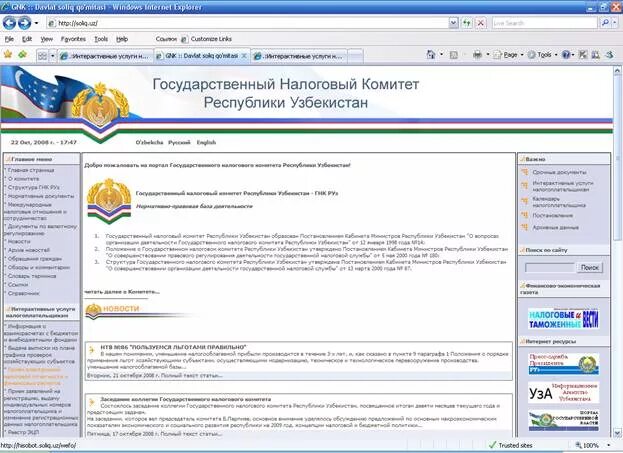
Task: Open О комитете in the main menu
Action: [23, 179]
